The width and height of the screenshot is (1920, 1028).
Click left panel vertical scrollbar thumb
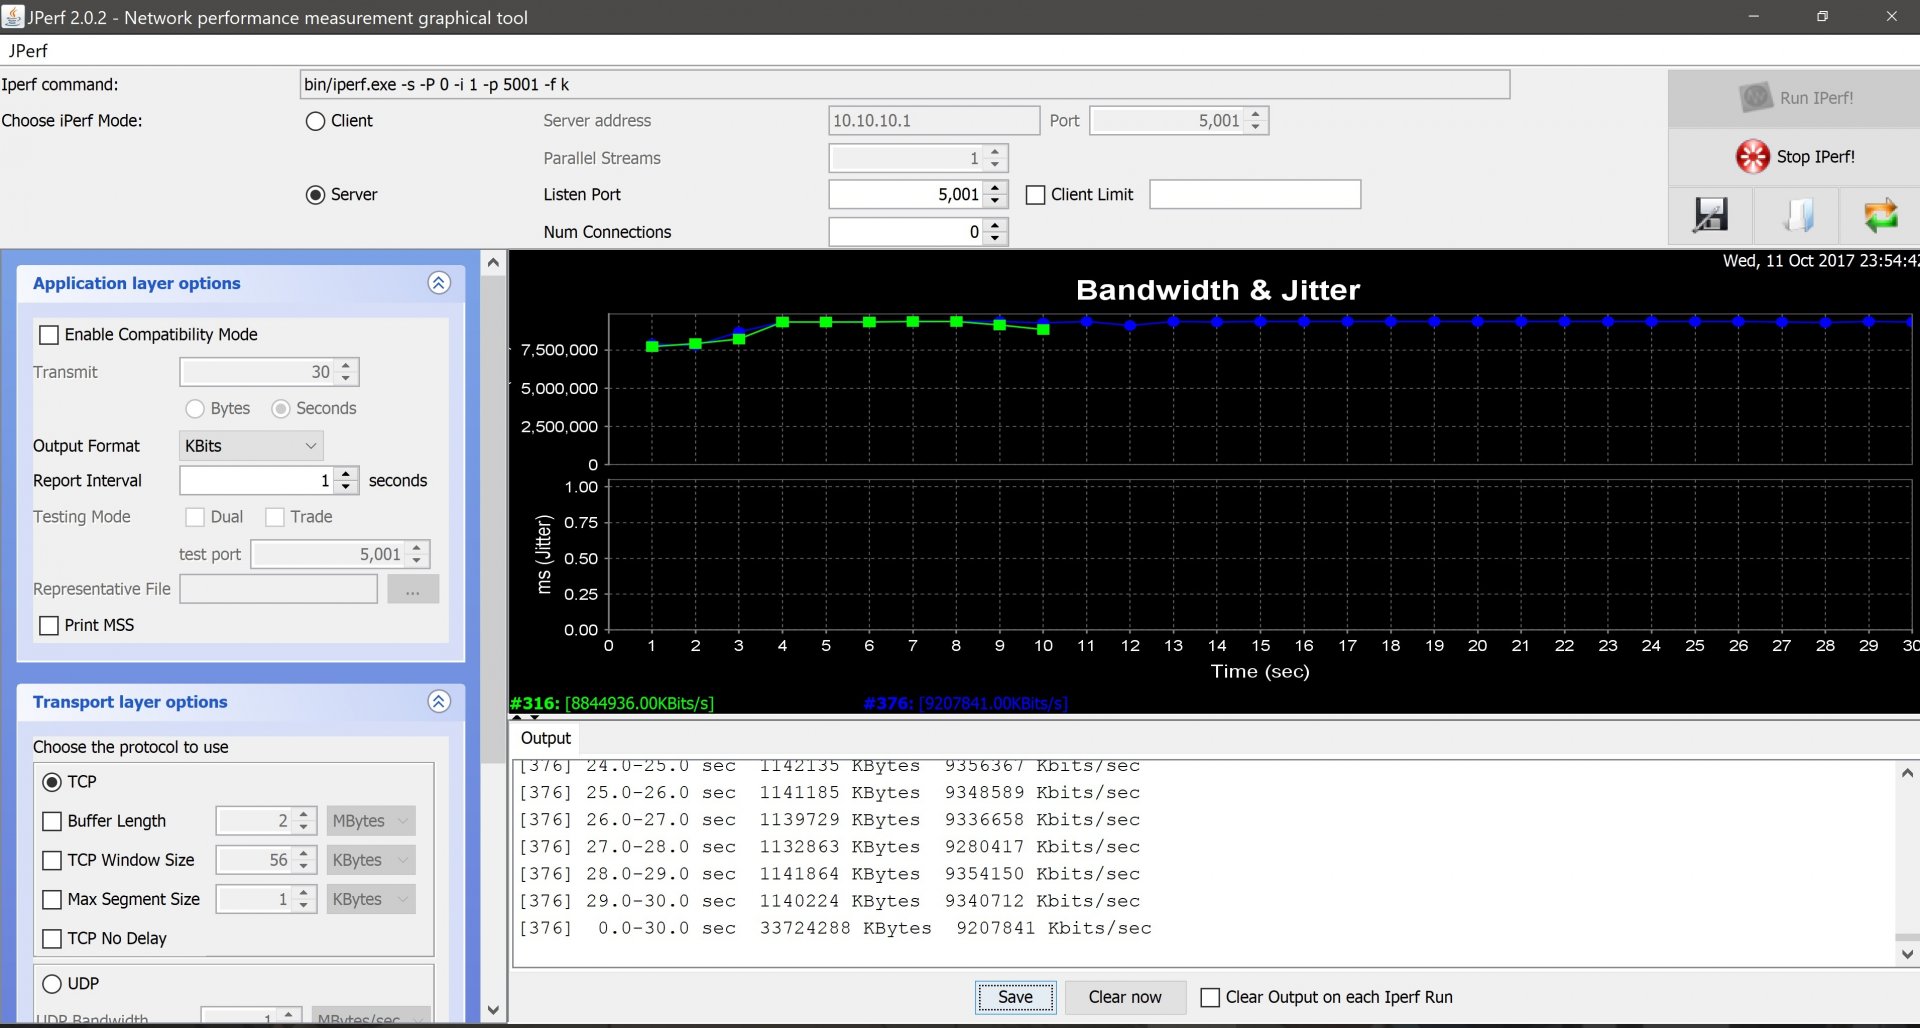click(493, 520)
